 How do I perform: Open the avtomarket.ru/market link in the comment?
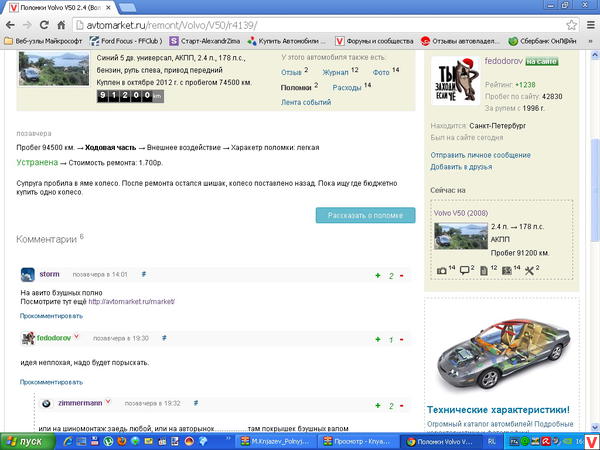(132, 302)
